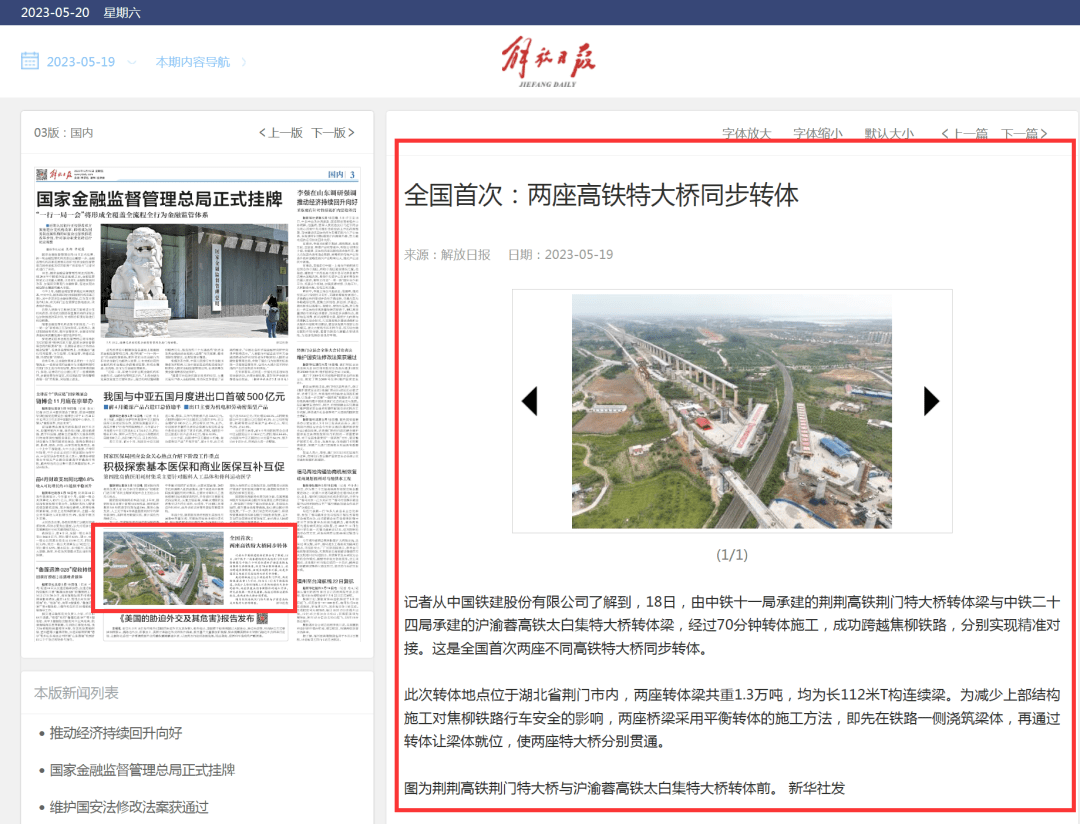This screenshot has width=1080, height=824.
Task: Open news list item 推动经济持续回升向好
Action: [116, 733]
